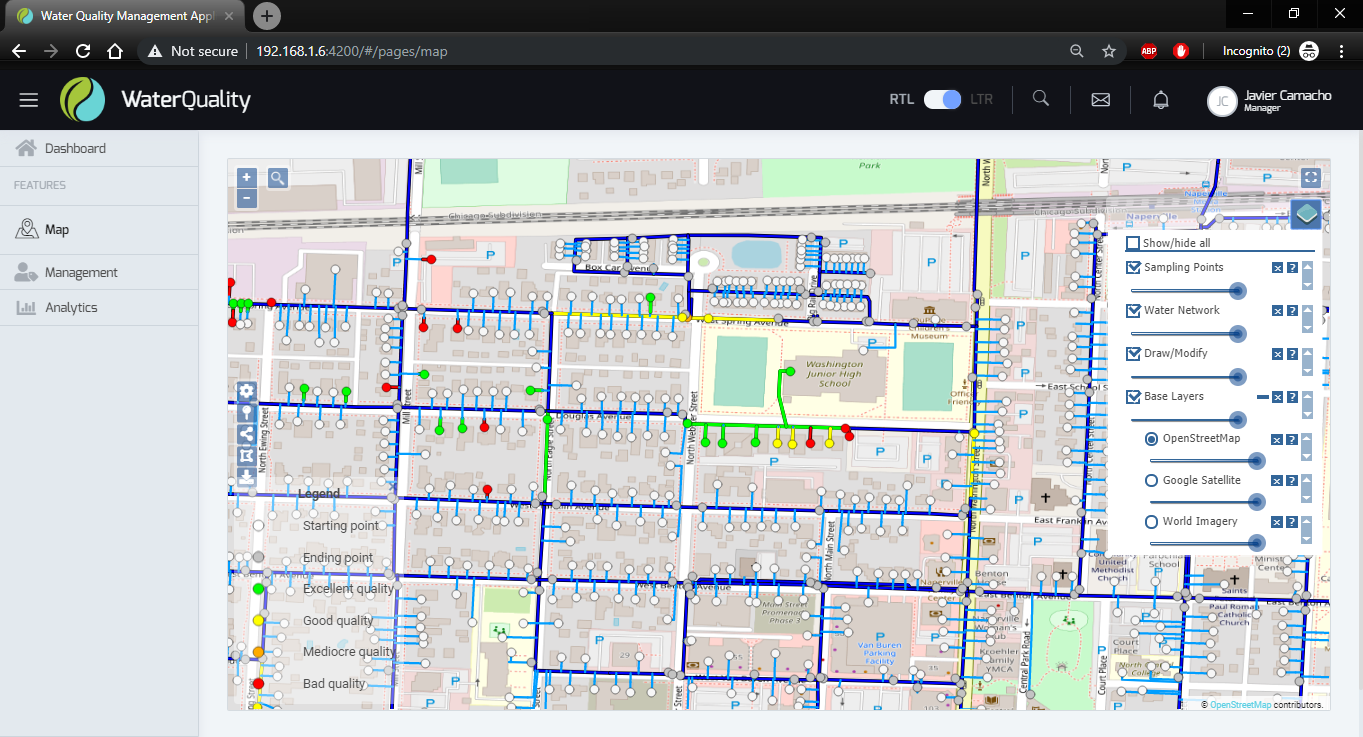Uncheck the Water Network layer checkbox
1363x737 pixels.
point(1133,310)
